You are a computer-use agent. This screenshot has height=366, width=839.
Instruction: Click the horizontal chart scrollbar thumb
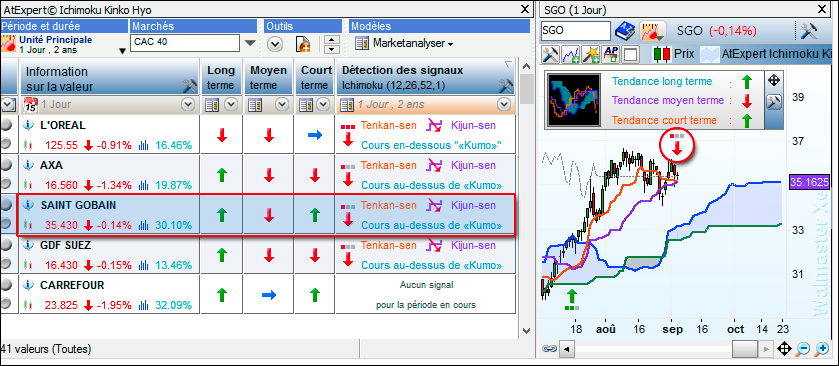[744, 349]
